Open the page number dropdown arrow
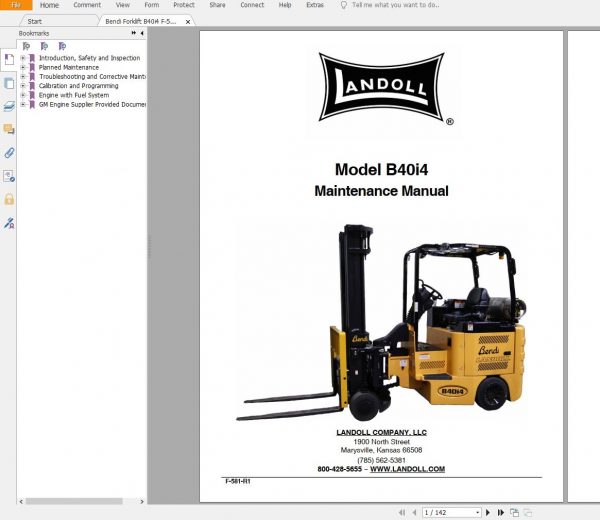The image size is (600, 520). click(x=477, y=512)
